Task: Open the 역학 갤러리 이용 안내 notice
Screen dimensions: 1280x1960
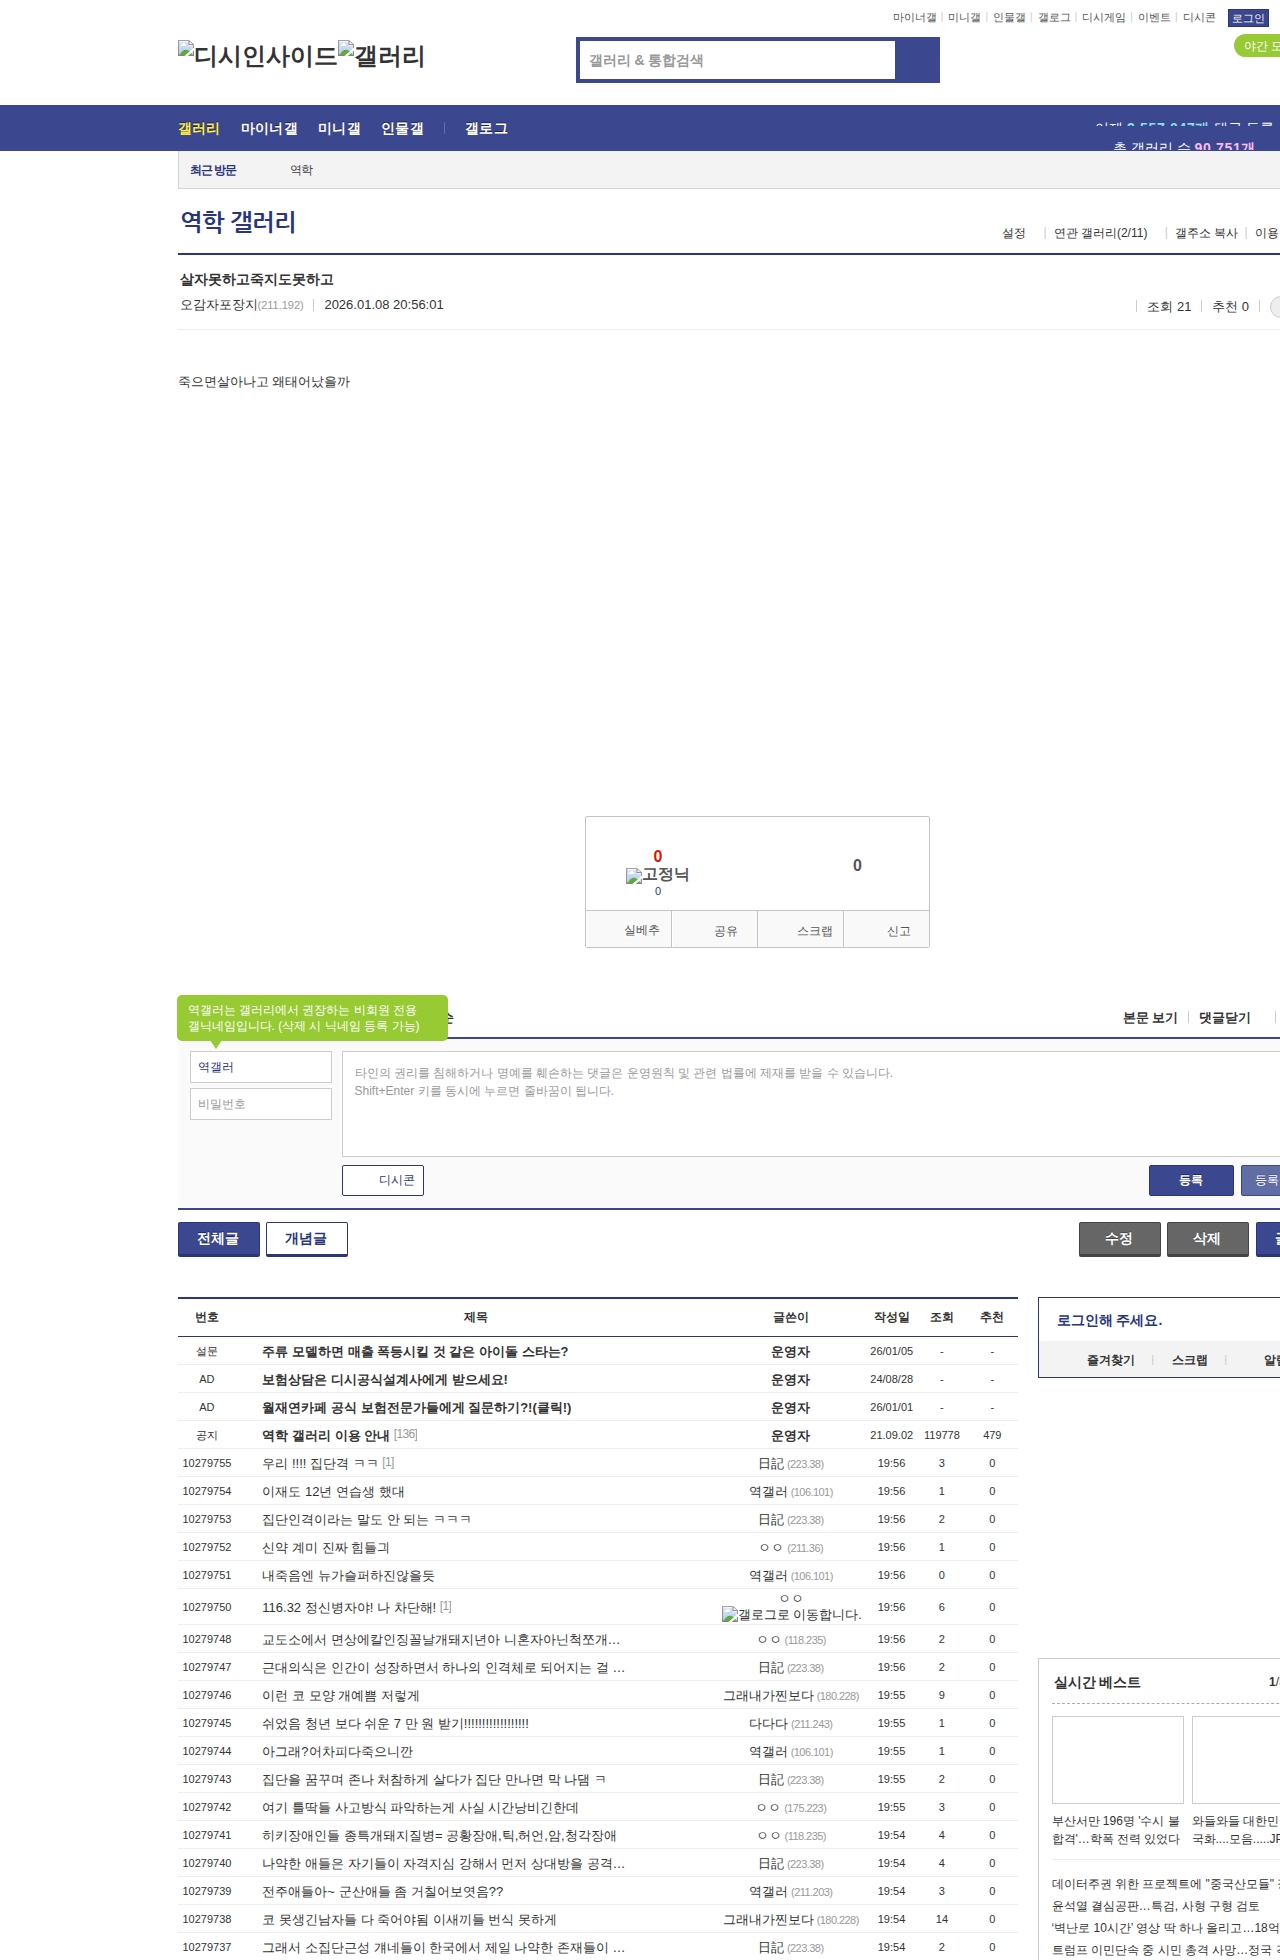Action: pyautogui.click(x=325, y=1435)
